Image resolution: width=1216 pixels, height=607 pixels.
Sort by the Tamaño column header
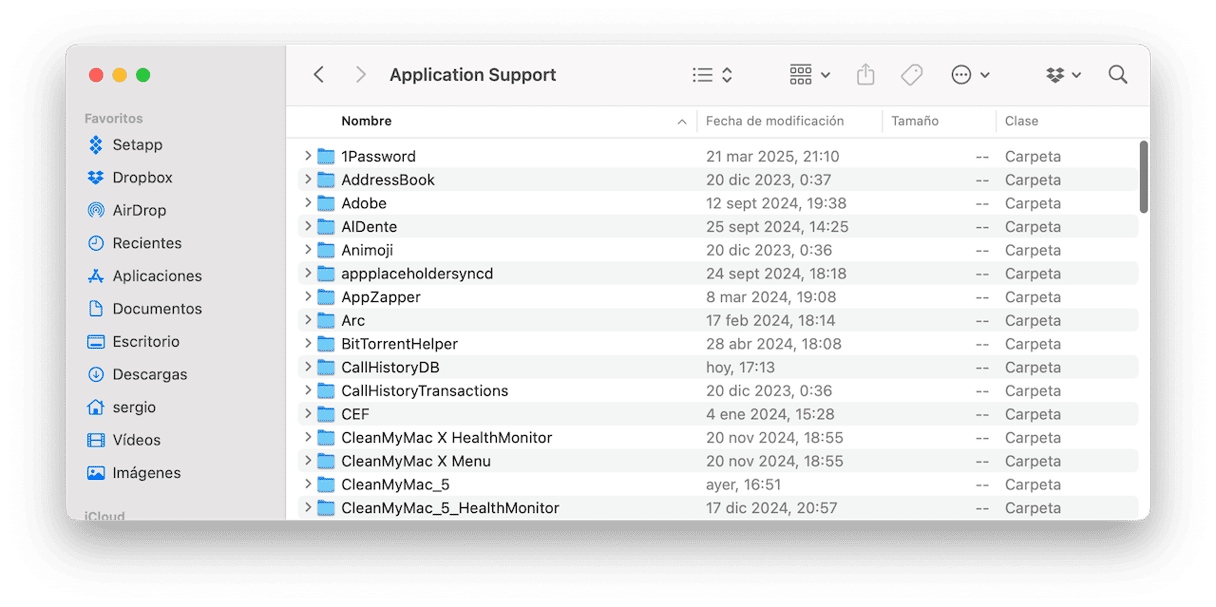pos(915,121)
